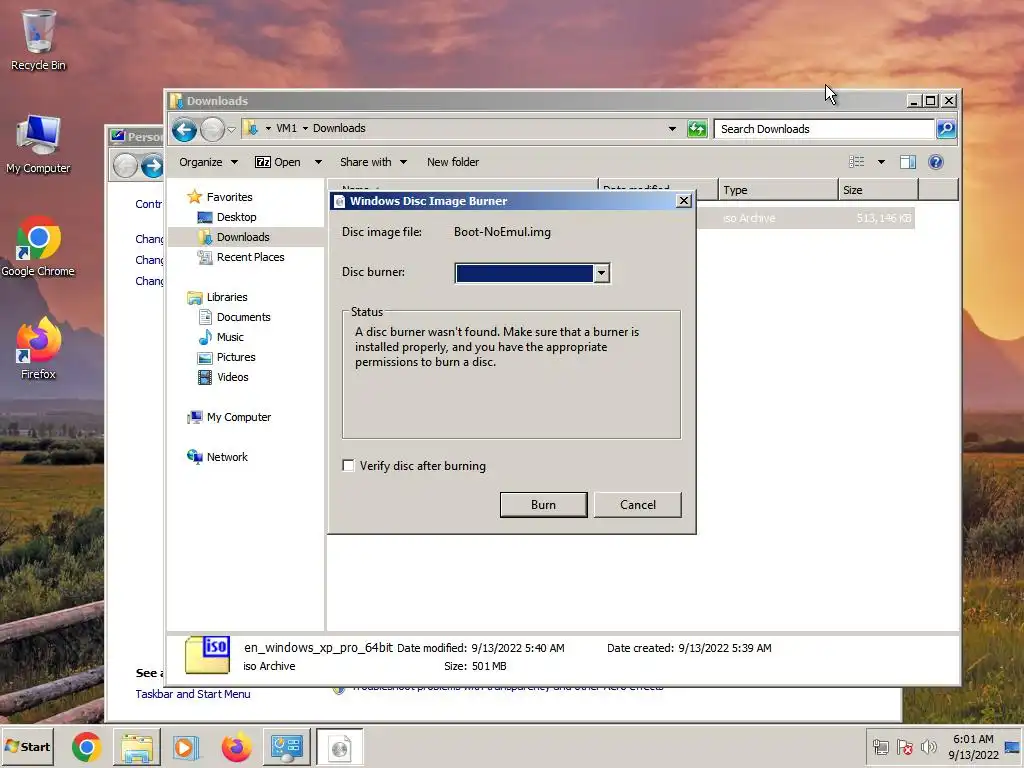Click the folder icon in the address bar
Image resolution: width=1024 pixels, height=768 pixels.
pyautogui.click(x=250, y=128)
